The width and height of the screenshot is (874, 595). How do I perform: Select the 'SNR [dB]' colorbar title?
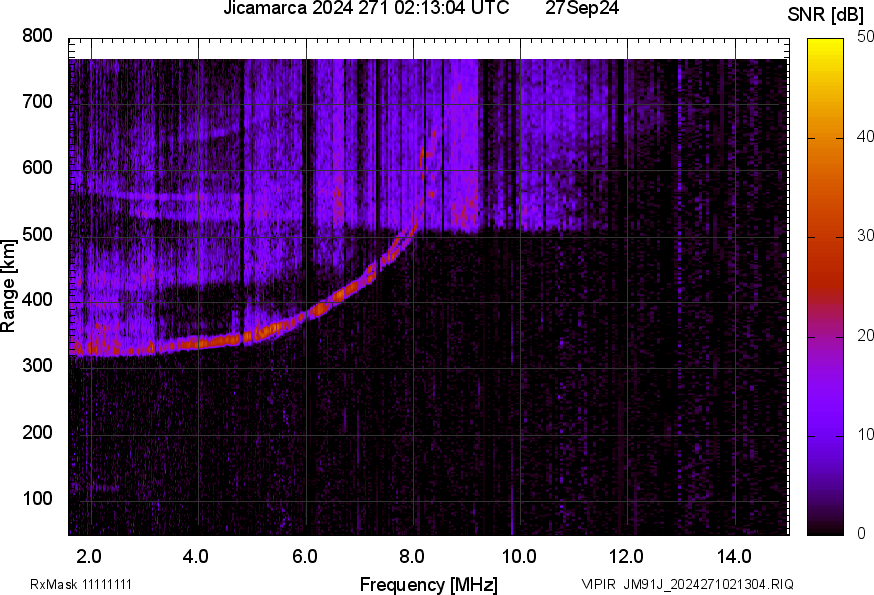[x=826, y=14]
